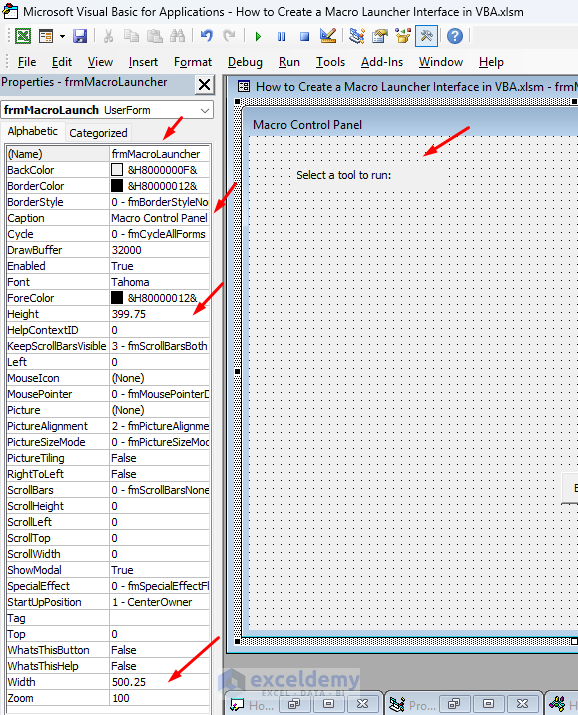This screenshot has width=578, height=715.
Task: Open the Insert UserForm dropdown arrow
Action: 62,36
